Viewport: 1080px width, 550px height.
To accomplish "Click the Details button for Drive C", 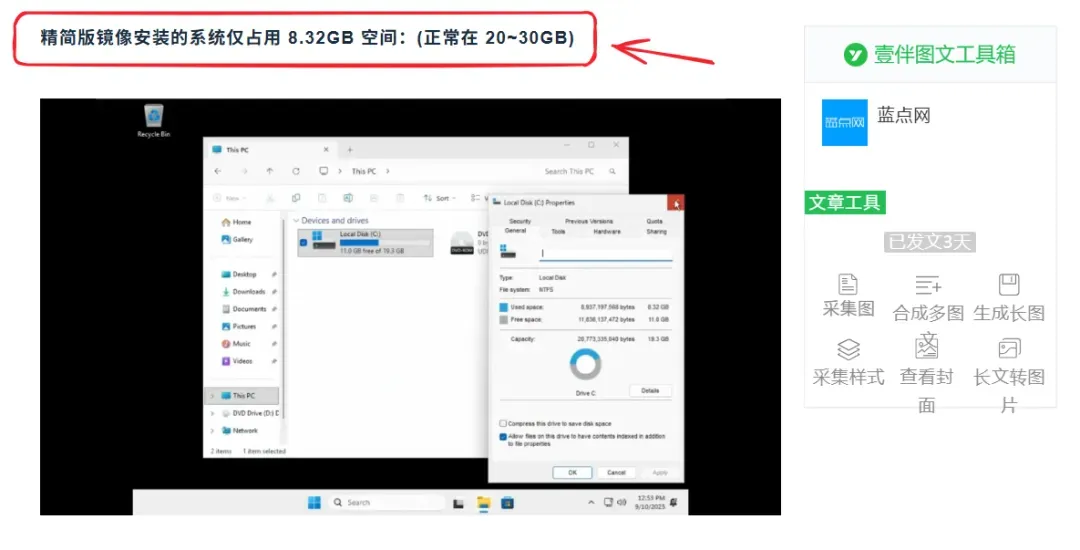I will click(x=650, y=390).
